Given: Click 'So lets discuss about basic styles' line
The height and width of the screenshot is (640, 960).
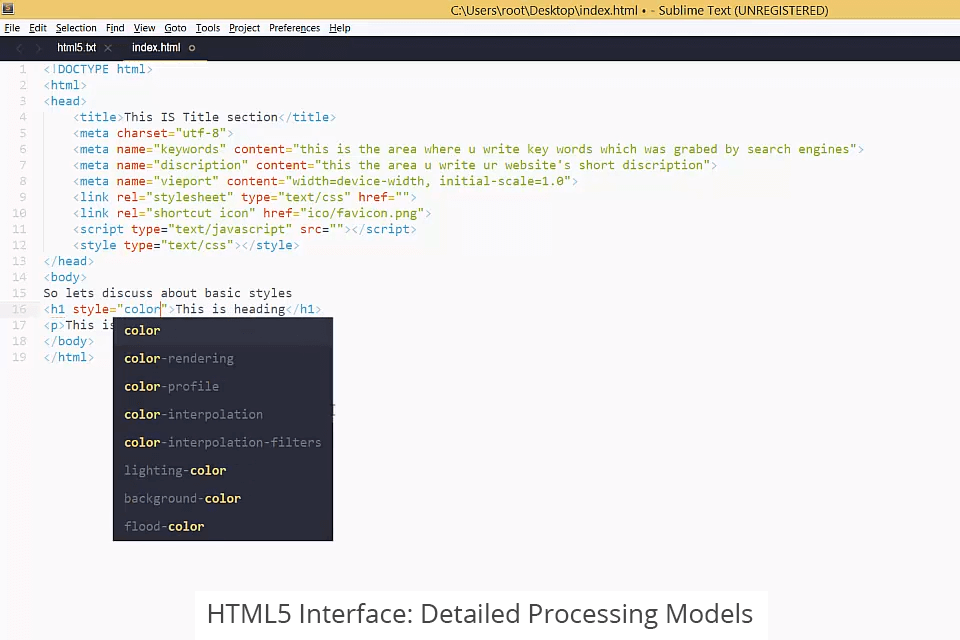Looking at the screenshot, I should [168, 293].
